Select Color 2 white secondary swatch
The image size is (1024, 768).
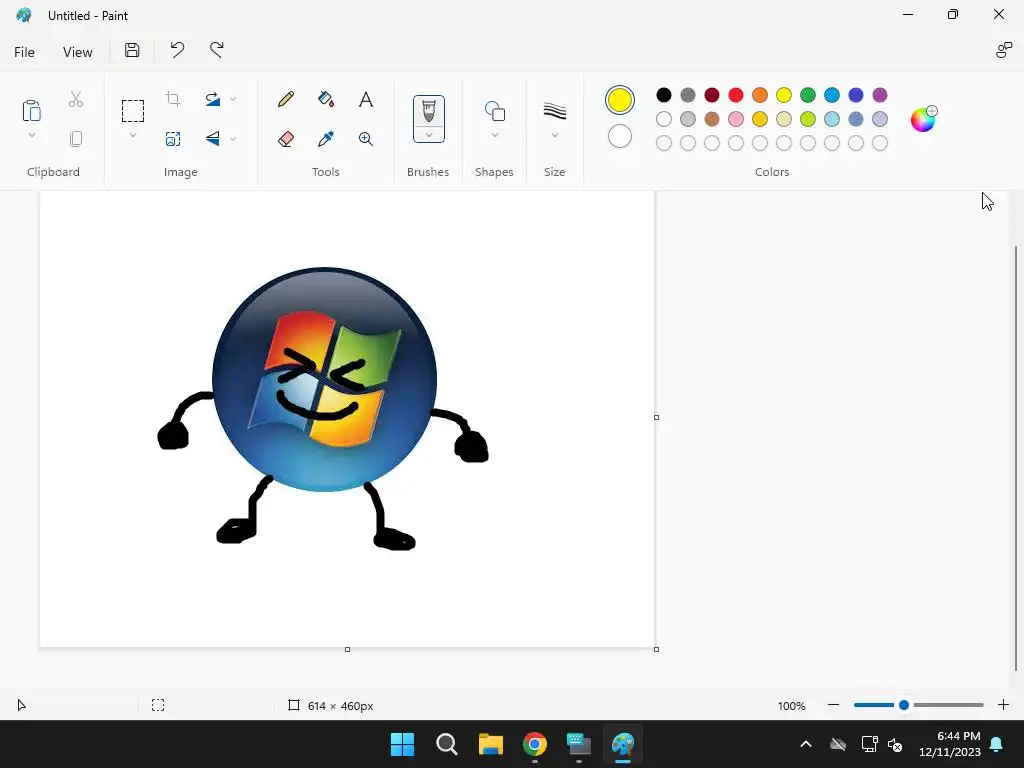click(620, 136)
